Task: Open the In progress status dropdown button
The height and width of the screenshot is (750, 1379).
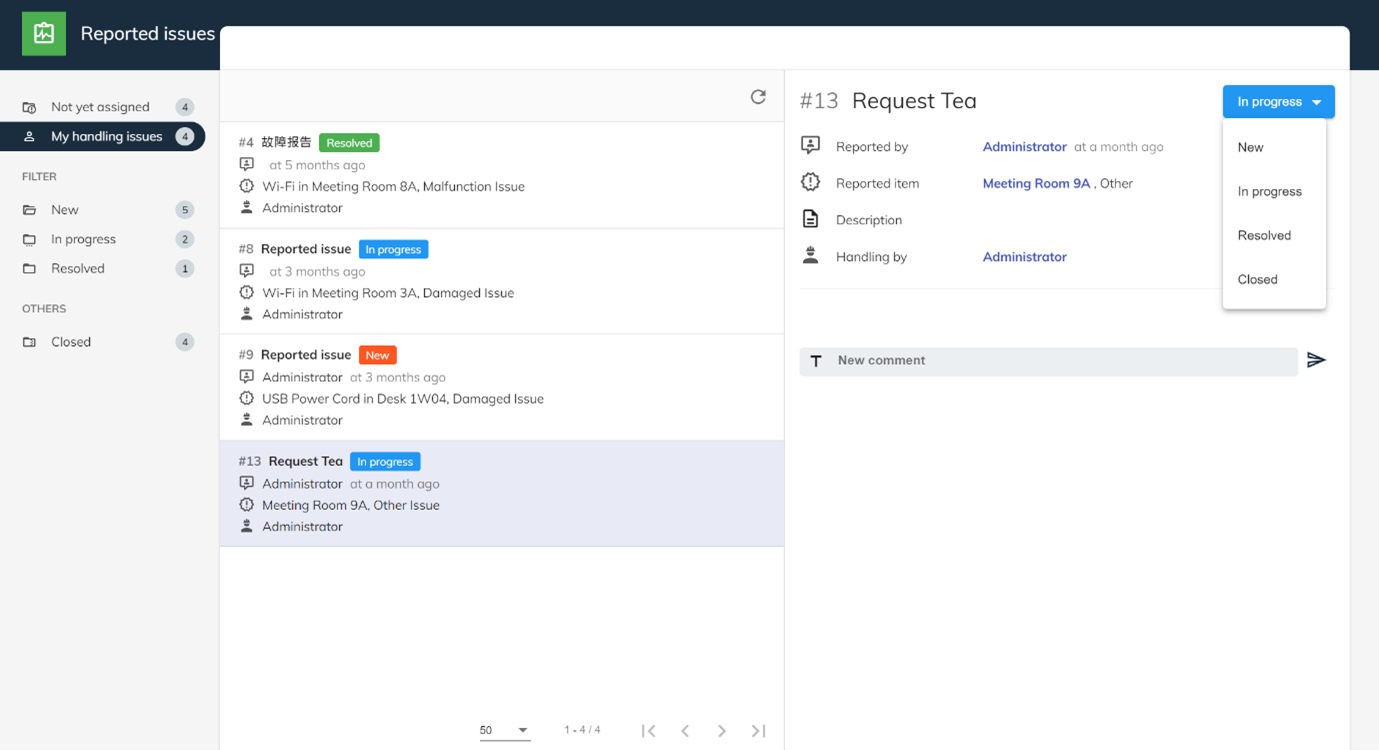Action: (x=1277, y=102)
